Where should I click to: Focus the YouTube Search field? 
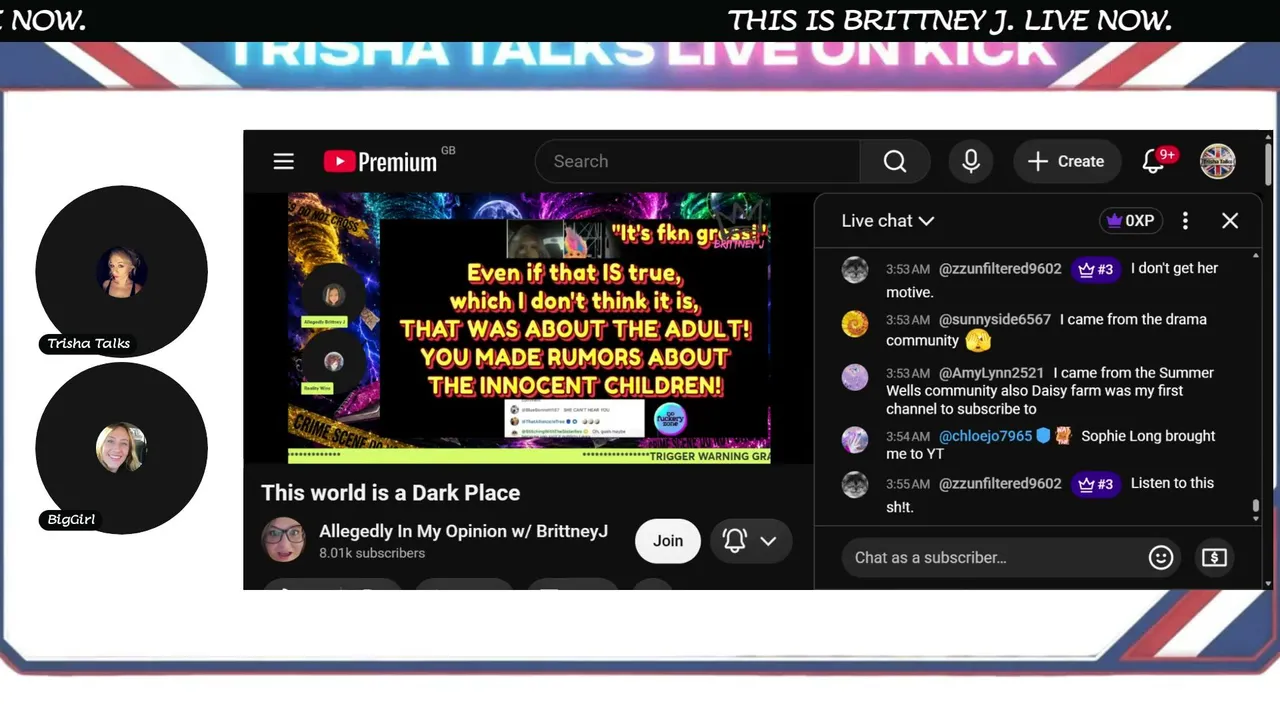point(697,161)
